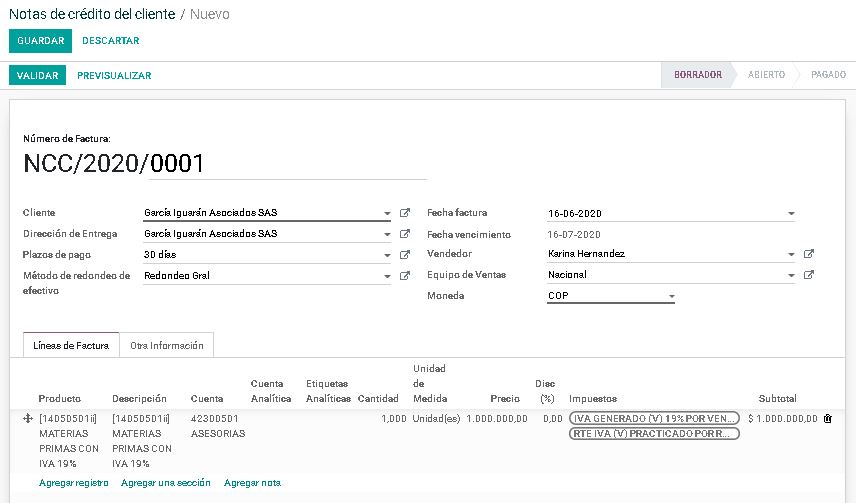Select the ABIERTO status stage
Image resolution: width=856 pixels, height=503 pixels.
click(x=766, y=75)
